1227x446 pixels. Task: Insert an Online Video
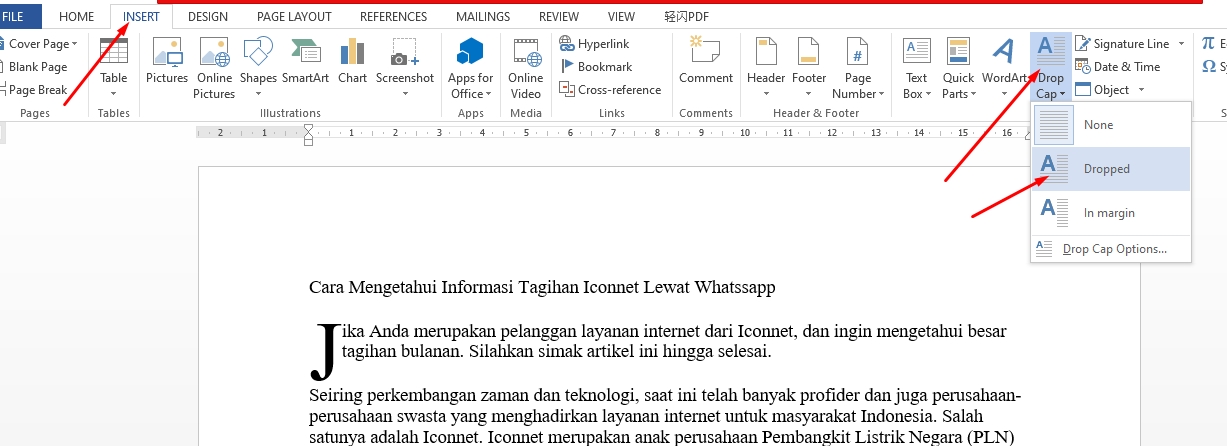(526, 68)
